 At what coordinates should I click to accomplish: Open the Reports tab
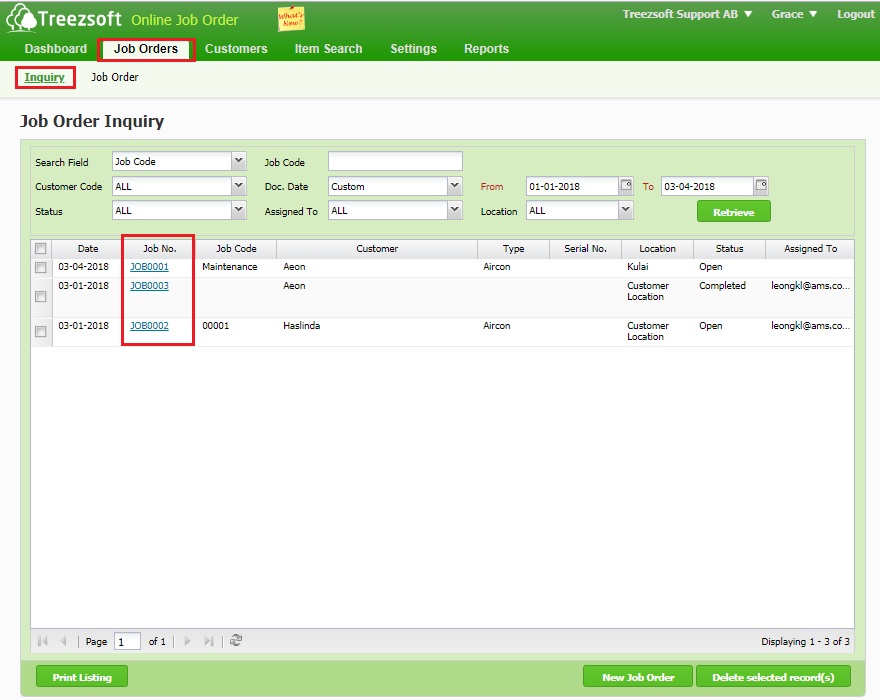coord(487,49)
